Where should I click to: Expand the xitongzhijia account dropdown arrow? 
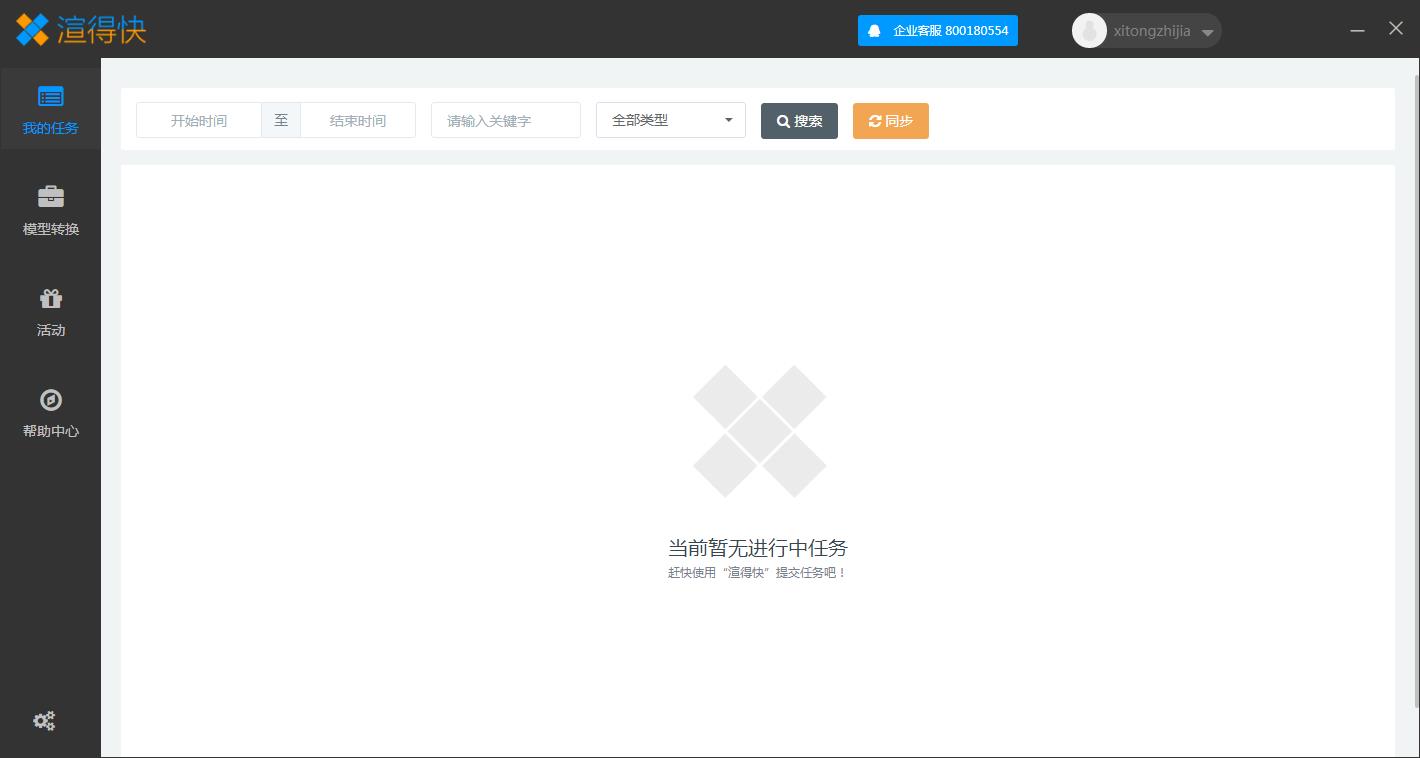(x=1207, y=32)
